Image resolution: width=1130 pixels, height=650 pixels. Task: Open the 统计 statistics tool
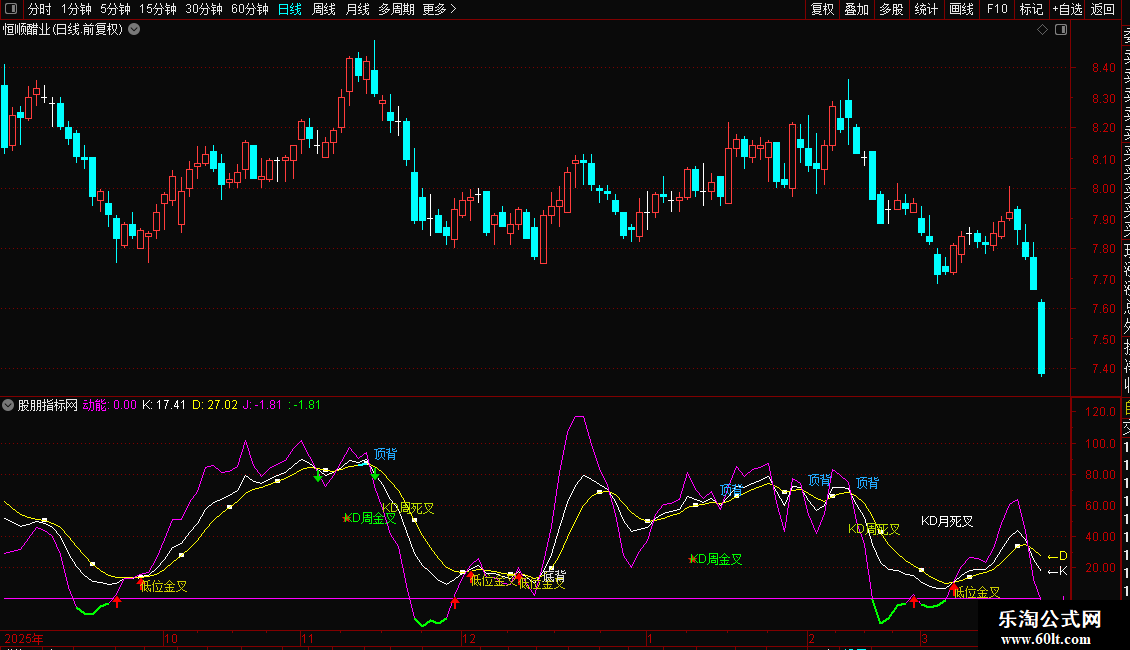926,9
